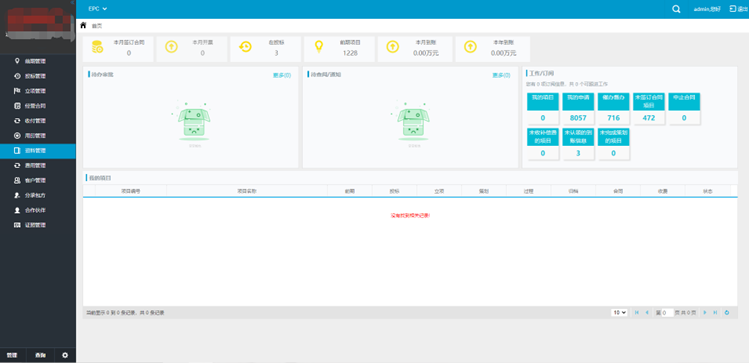Click the location pin icon in sidebar
The height and width of the screenshot is (363, 749).
(18, 61)
